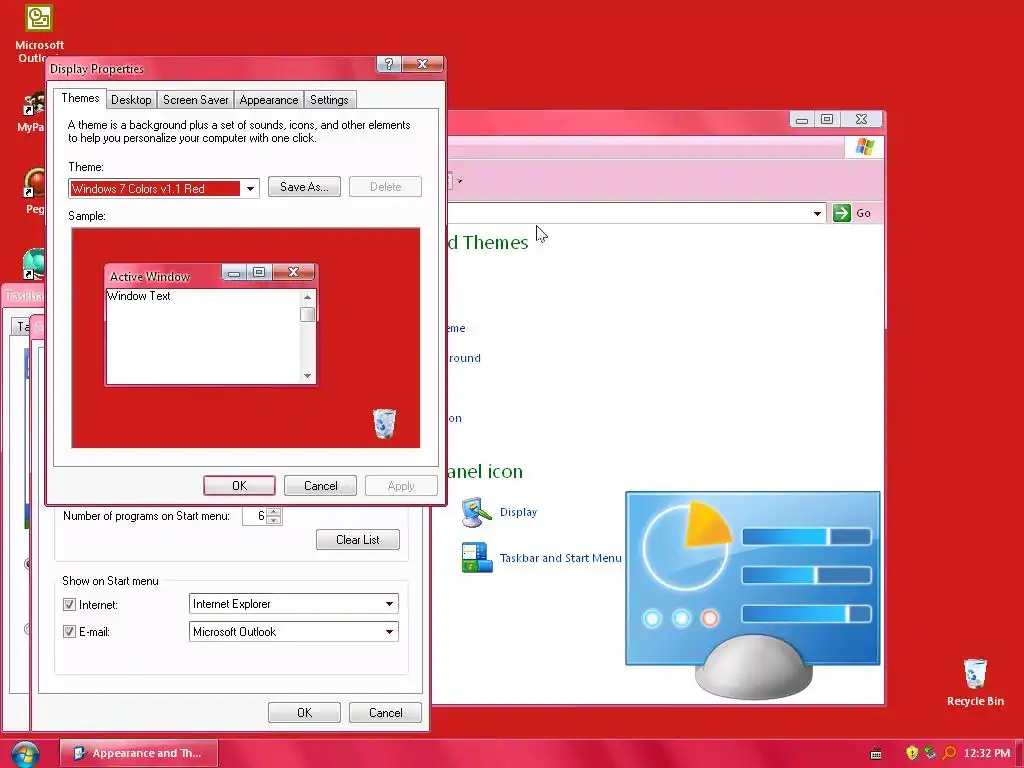Click Cancel in Customize Start Menu dialog

click(x=385, y=712)
